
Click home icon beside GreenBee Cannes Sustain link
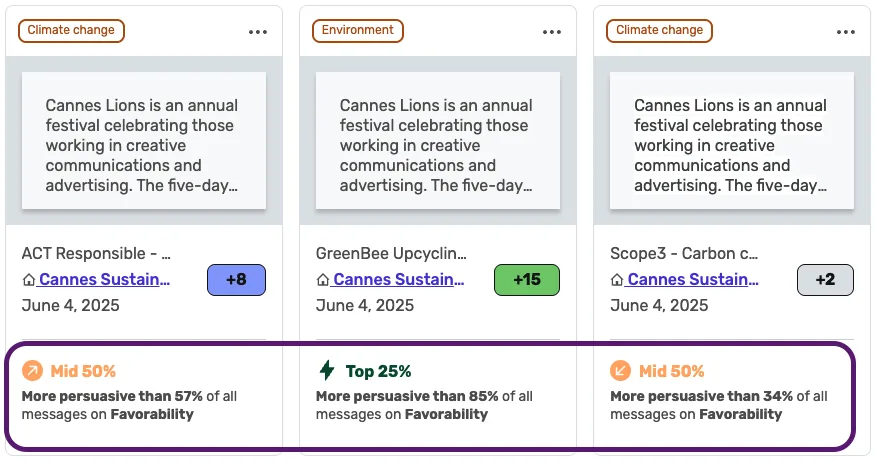[x=323, y=280]
